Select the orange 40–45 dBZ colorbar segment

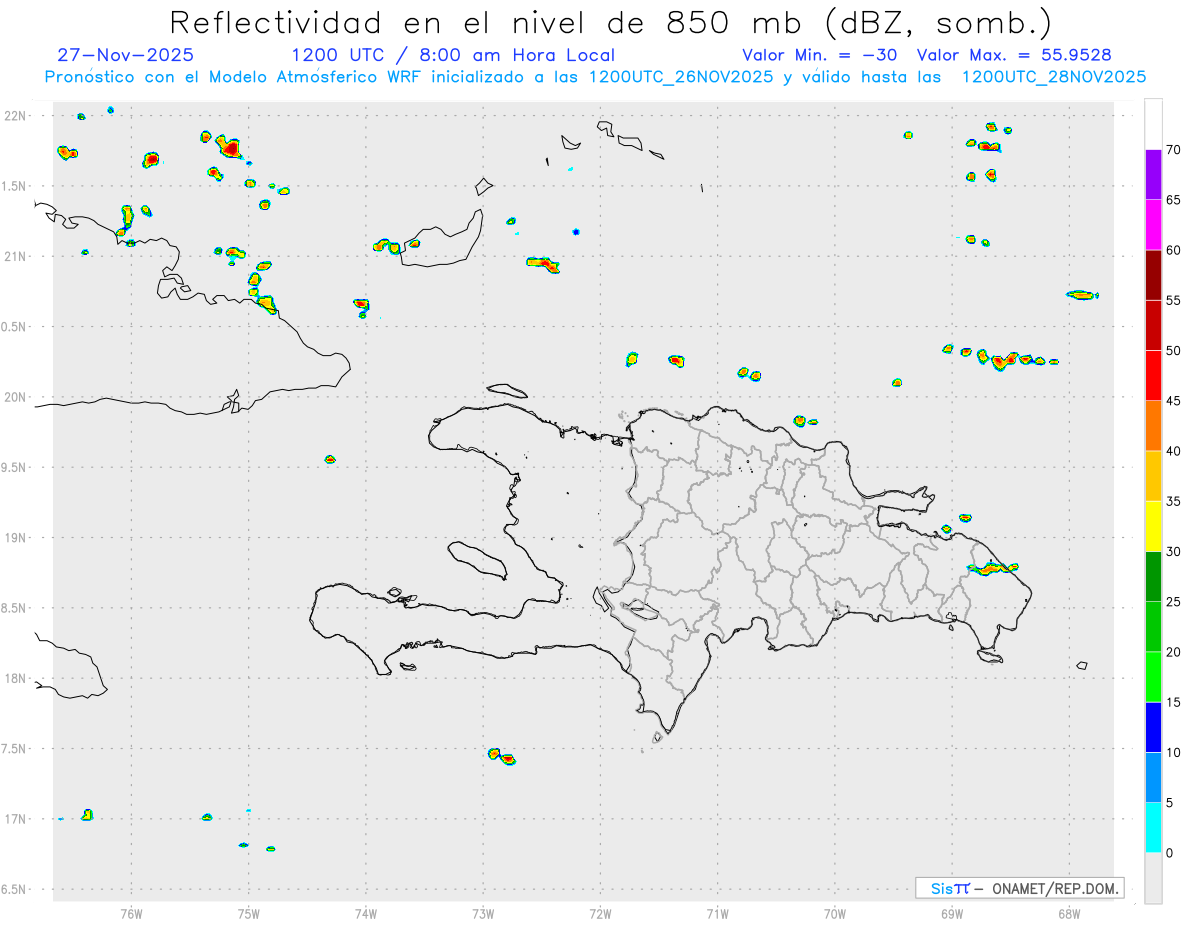pos(1153,425)
